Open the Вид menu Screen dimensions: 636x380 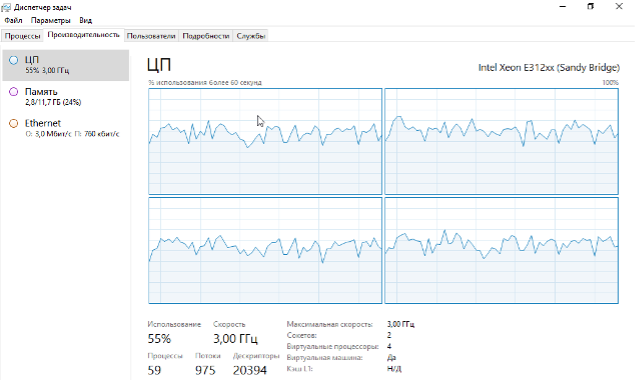pyautogui.click(x=86, y=20)
